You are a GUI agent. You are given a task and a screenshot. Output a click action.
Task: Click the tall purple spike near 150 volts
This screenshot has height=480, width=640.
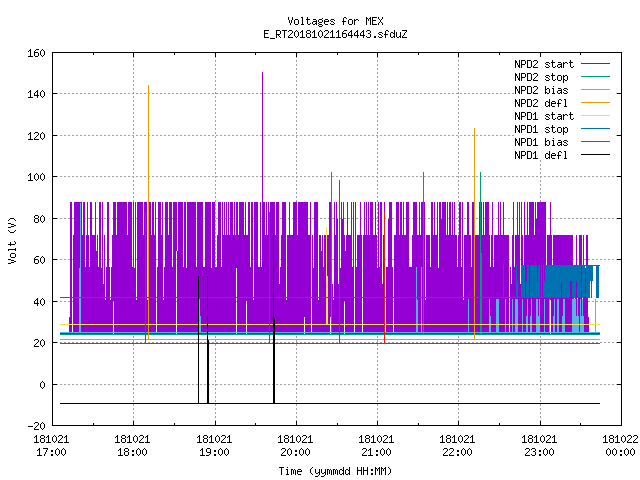[262, 137]
